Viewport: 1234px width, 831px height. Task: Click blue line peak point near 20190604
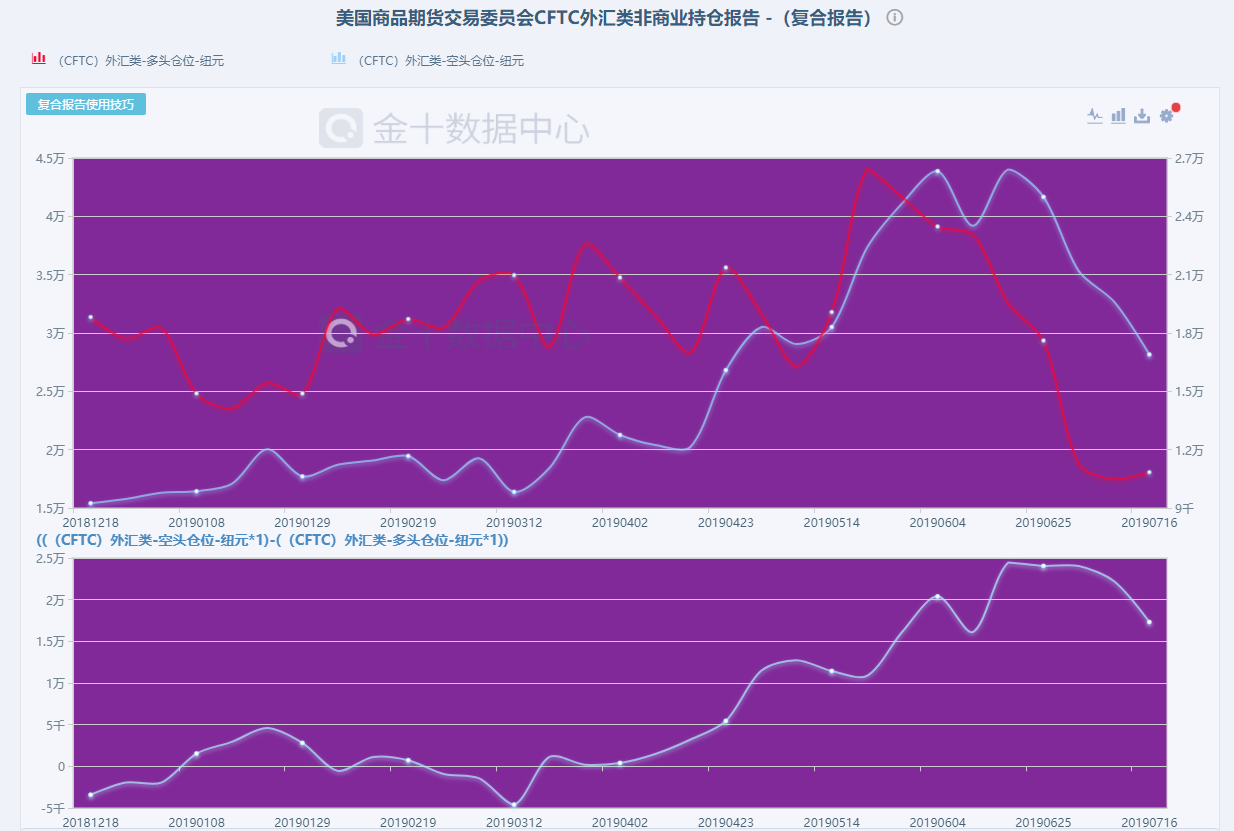point(937,171)
